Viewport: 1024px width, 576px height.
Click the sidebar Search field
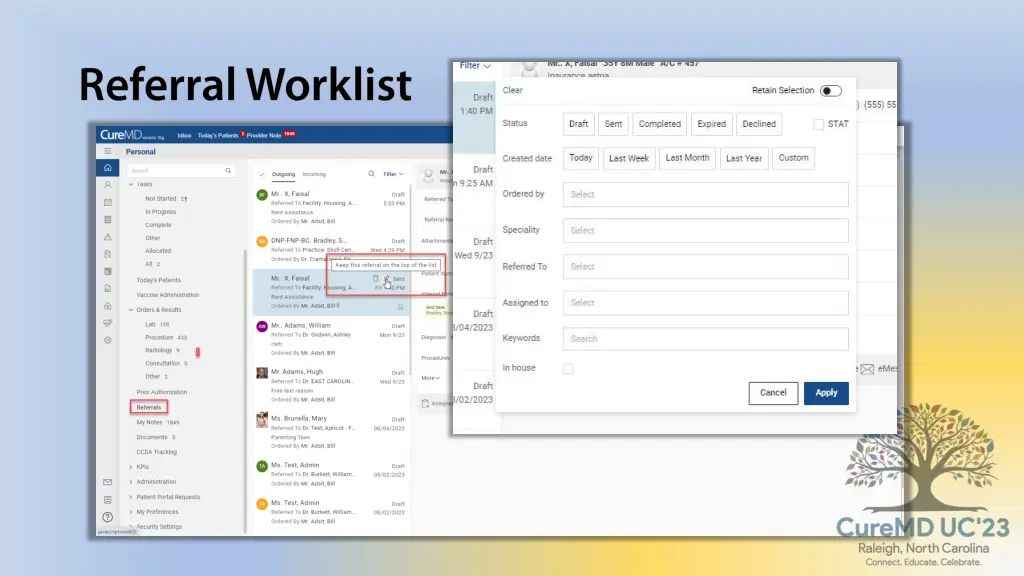tap(181, 170)
